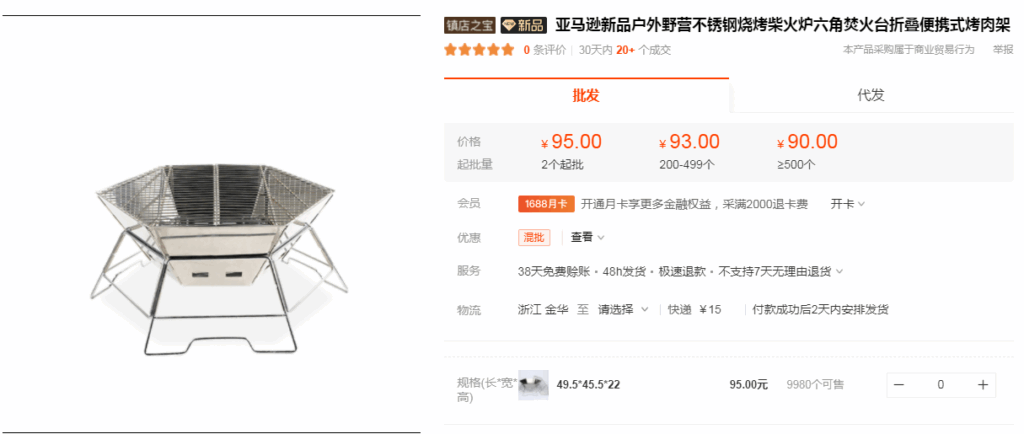This screenshot has width=1024, height=434.
Task: Switch to the 批发 tab
Action: 586,95
